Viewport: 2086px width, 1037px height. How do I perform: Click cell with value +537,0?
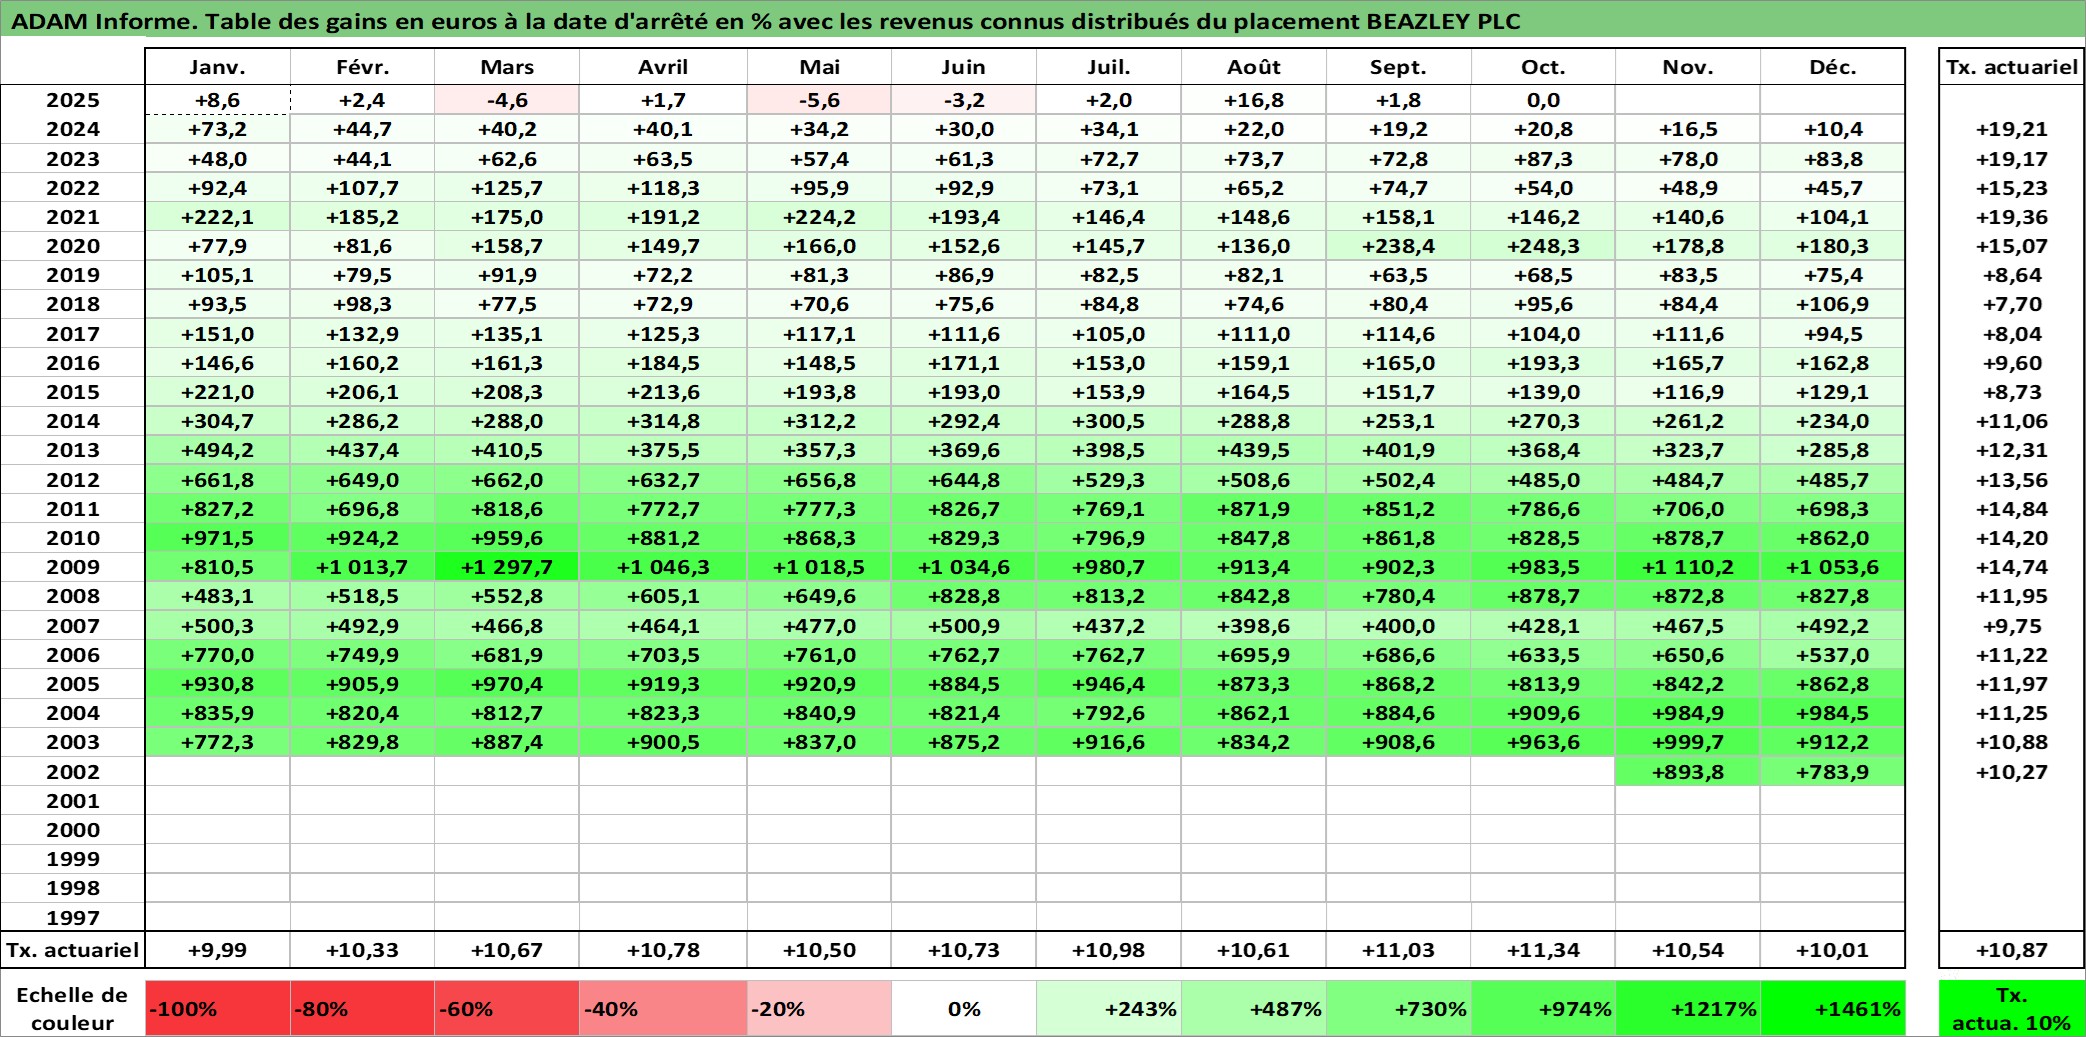coord(1833,655)
